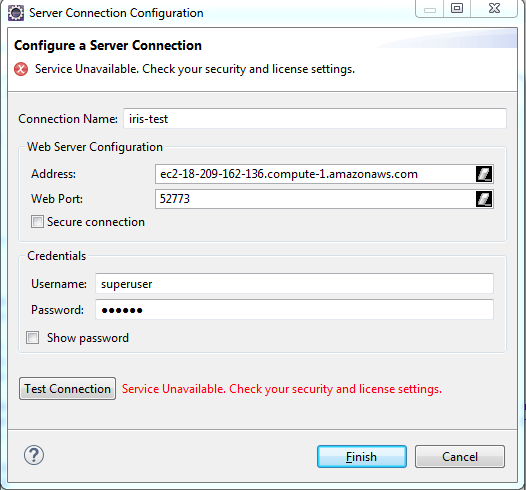Click the red Service Unavailable message near Test Connection

coord(282,389)
